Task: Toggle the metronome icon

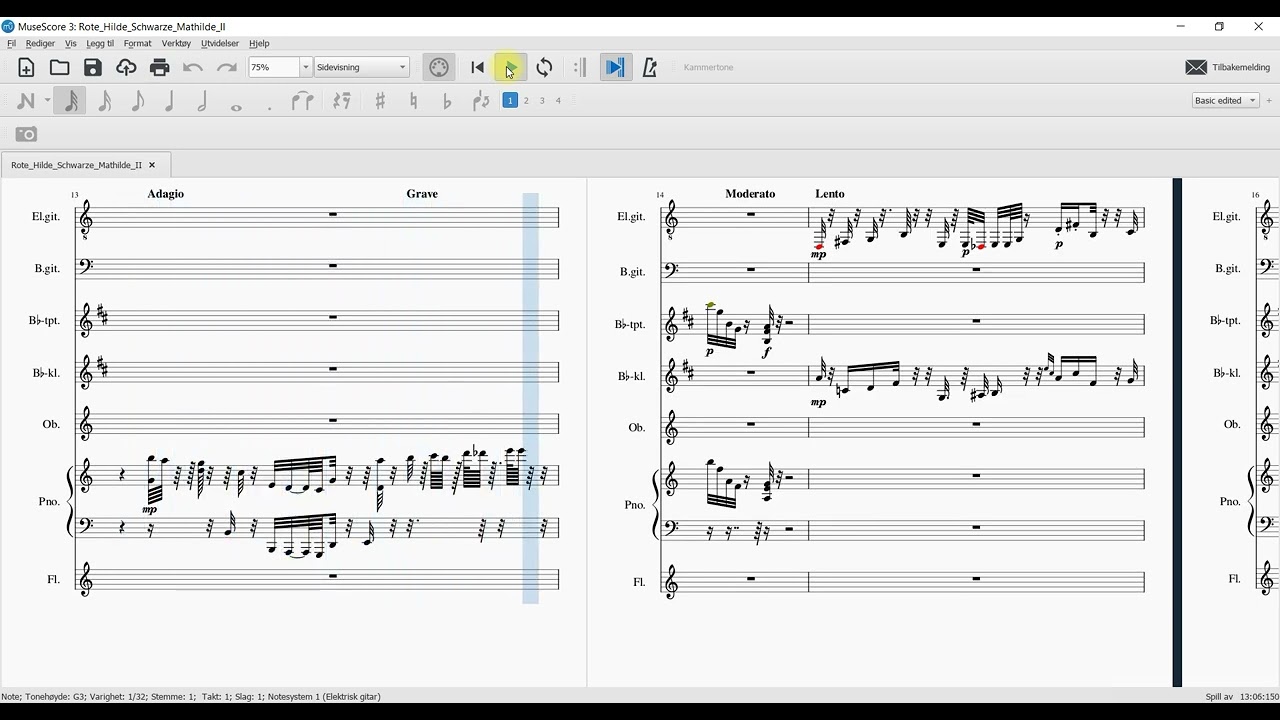Action: [x=650, y=68]
